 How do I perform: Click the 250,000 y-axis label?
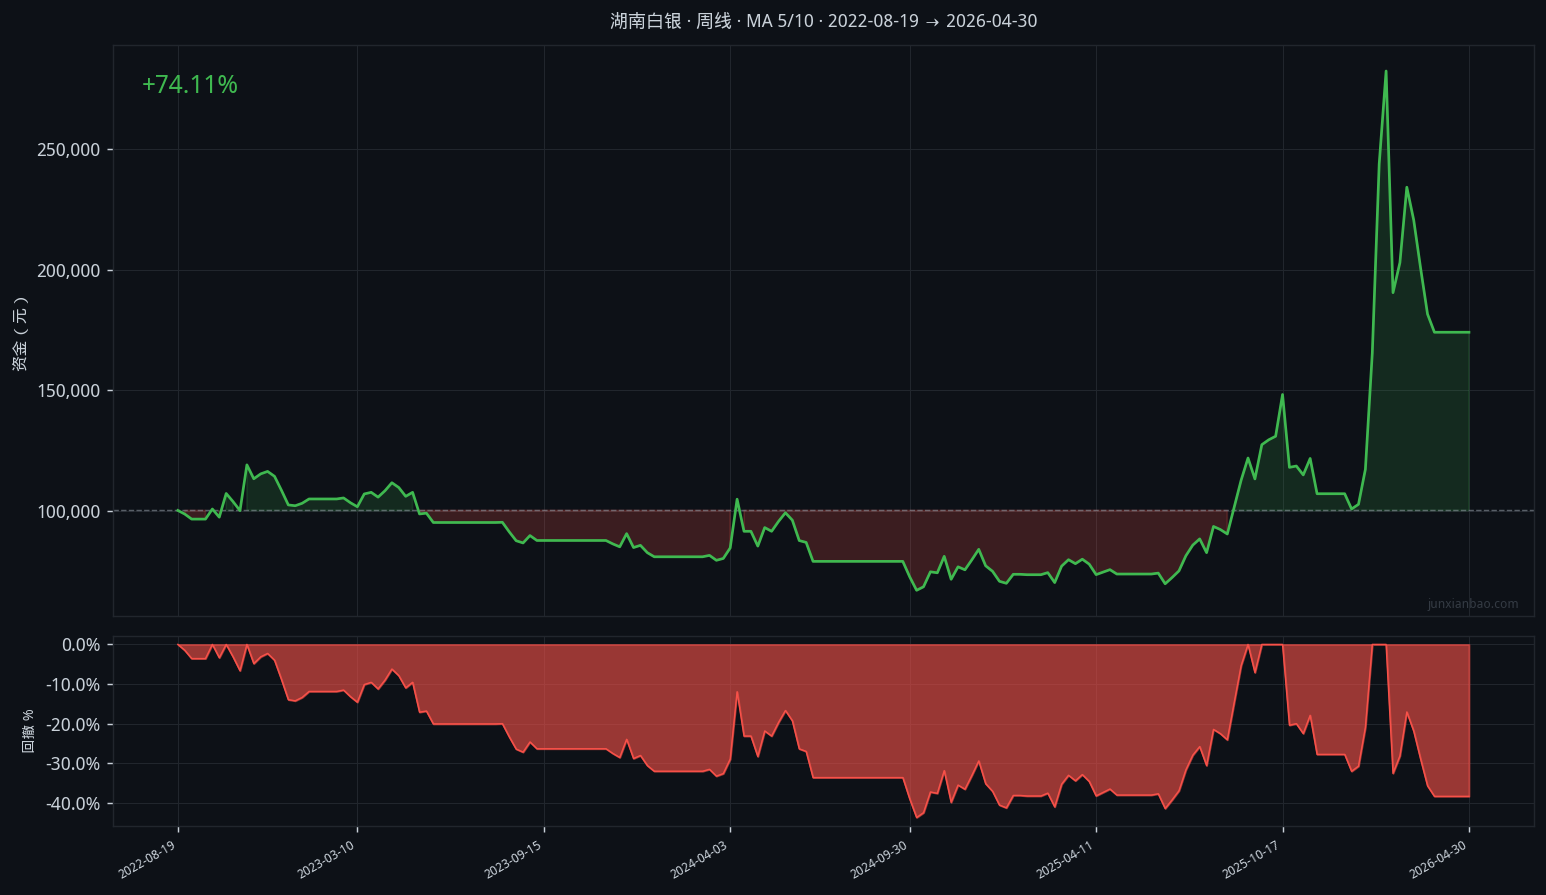69,150
